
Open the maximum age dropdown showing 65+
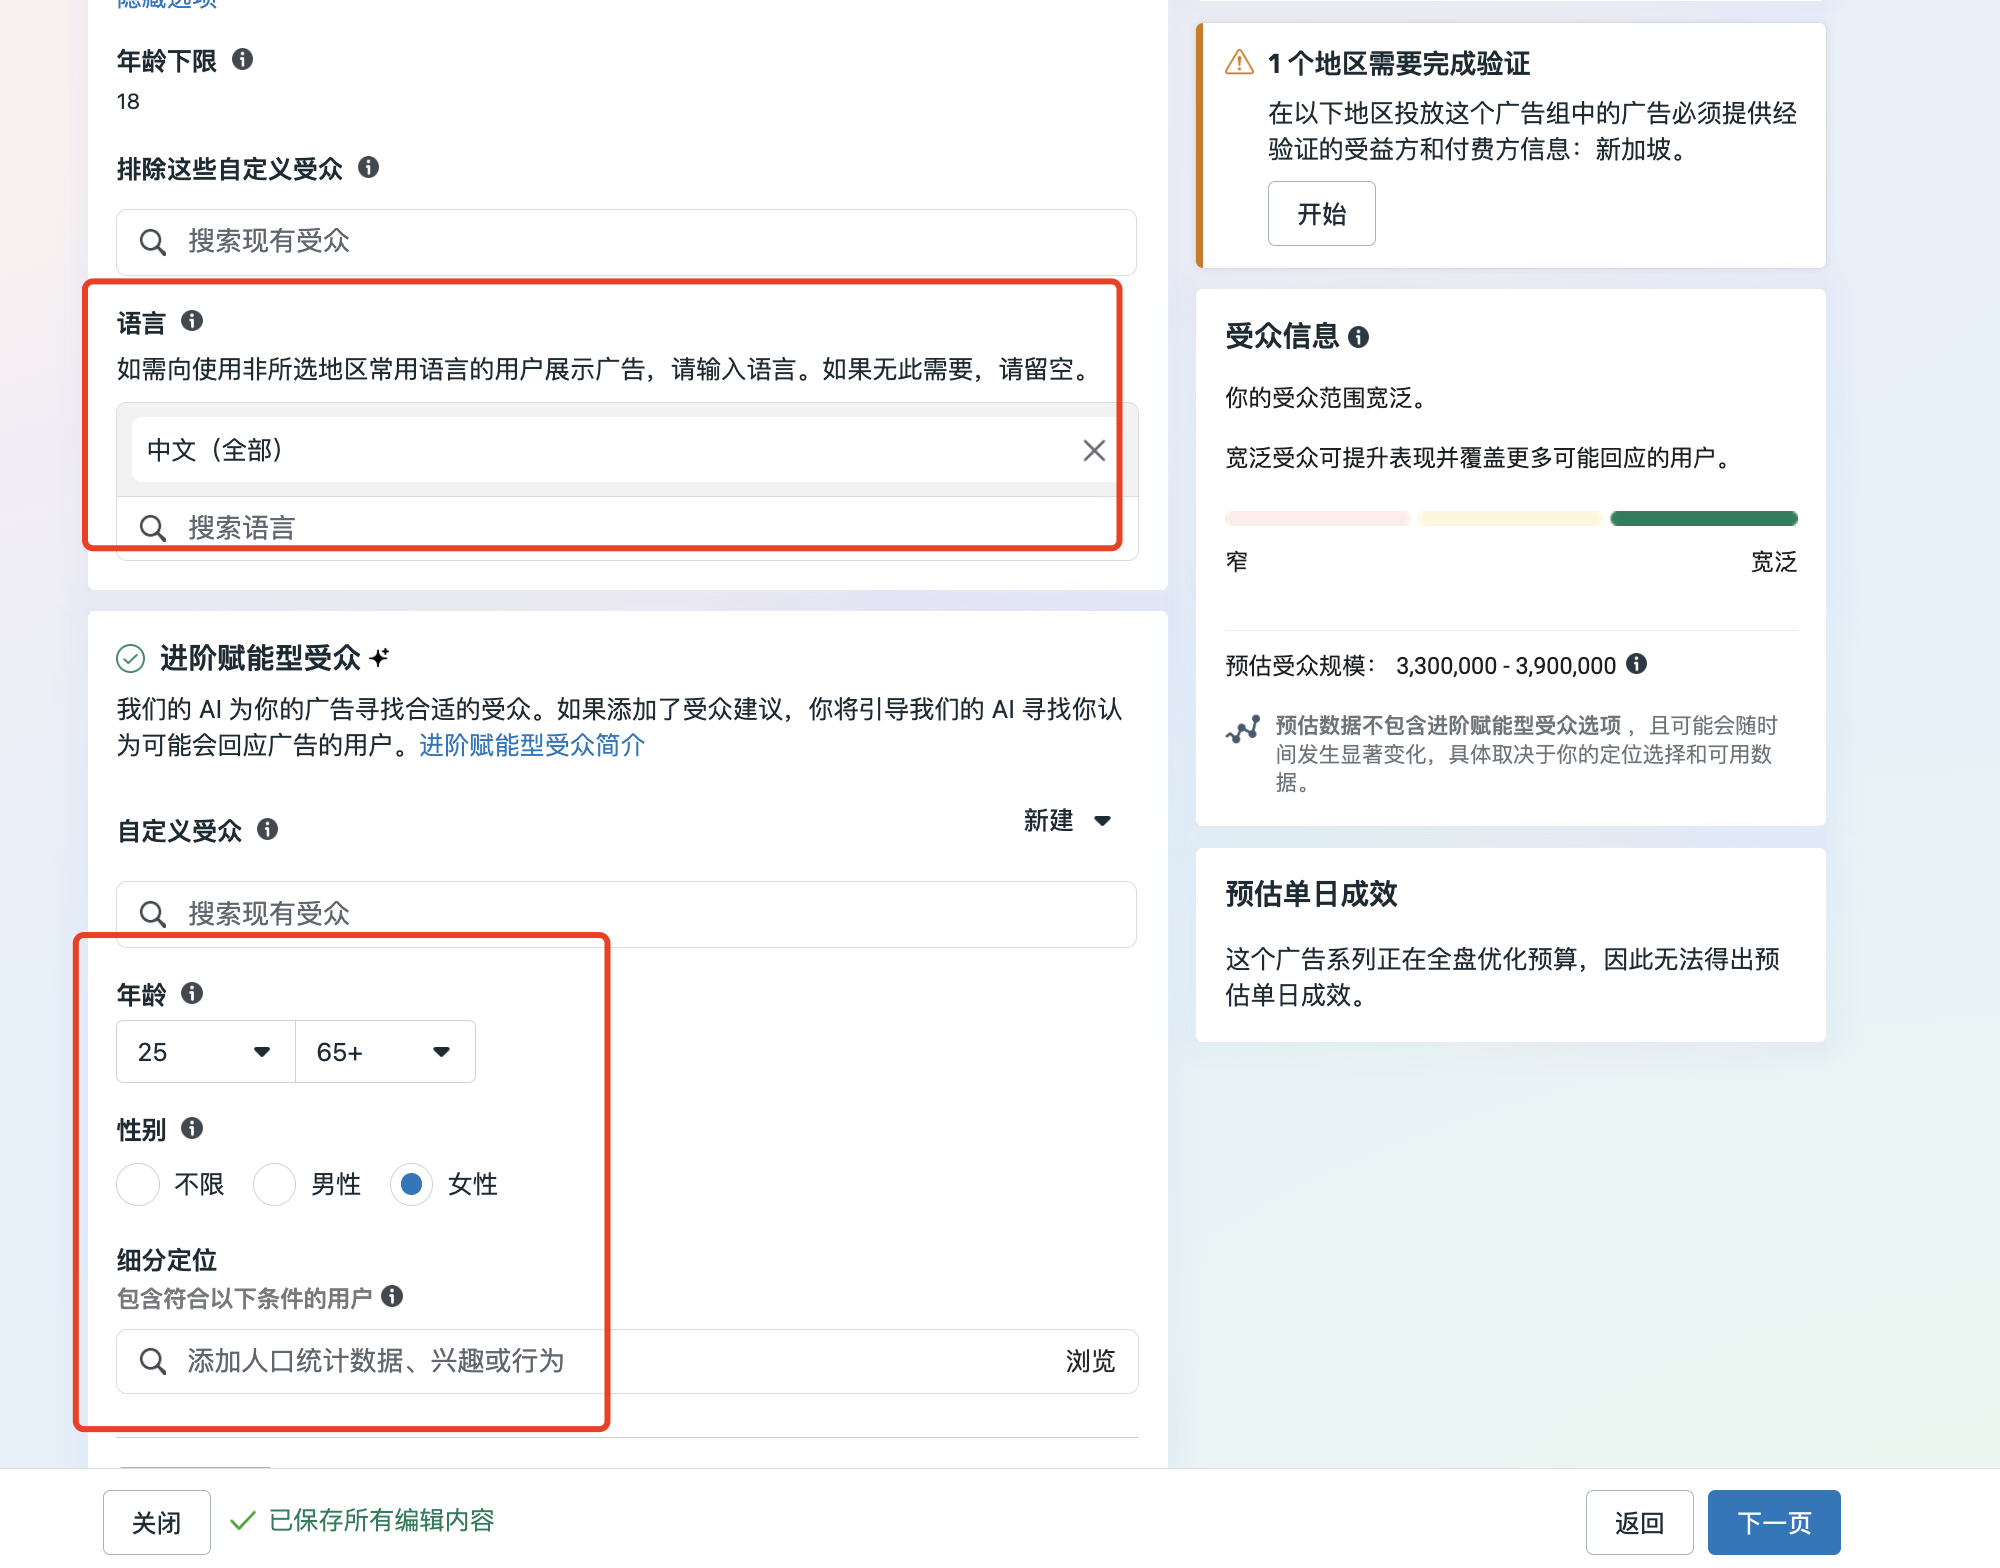pos(384,1051)
